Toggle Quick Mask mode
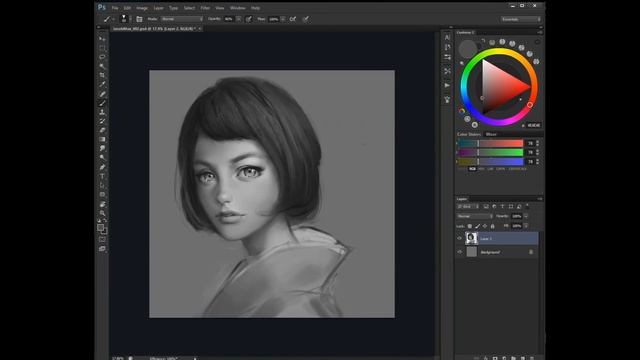 point(102,240)
